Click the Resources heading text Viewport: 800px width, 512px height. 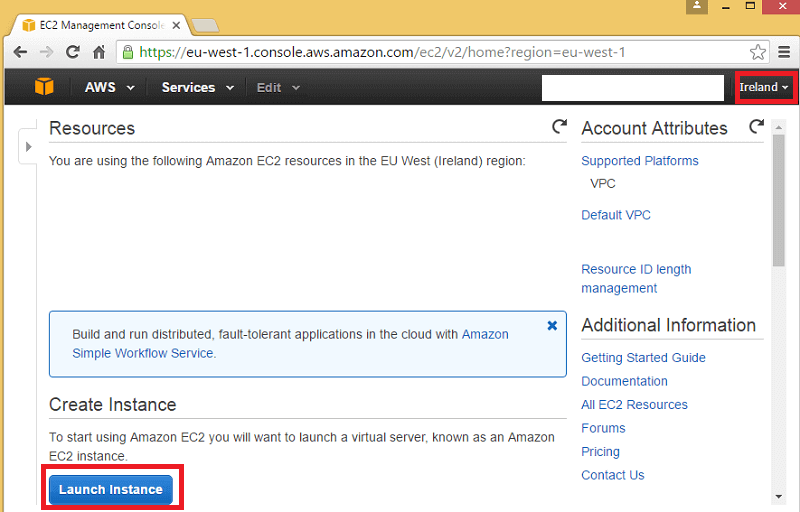tap(92, 128)
